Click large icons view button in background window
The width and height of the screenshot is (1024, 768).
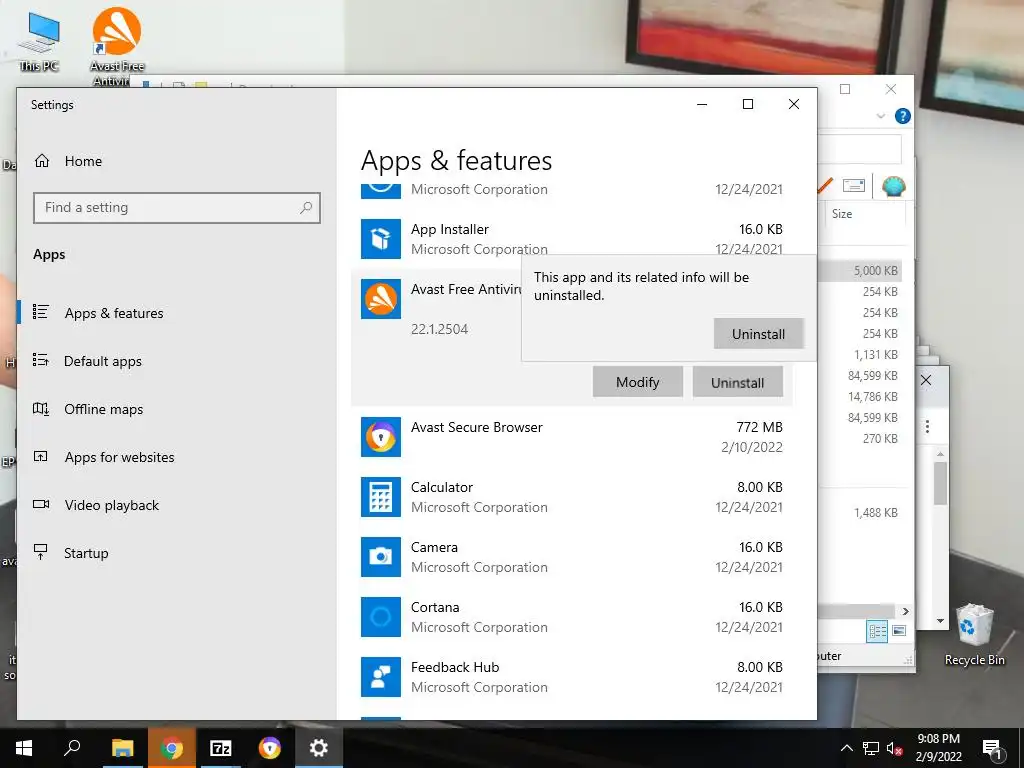[899, 631]
